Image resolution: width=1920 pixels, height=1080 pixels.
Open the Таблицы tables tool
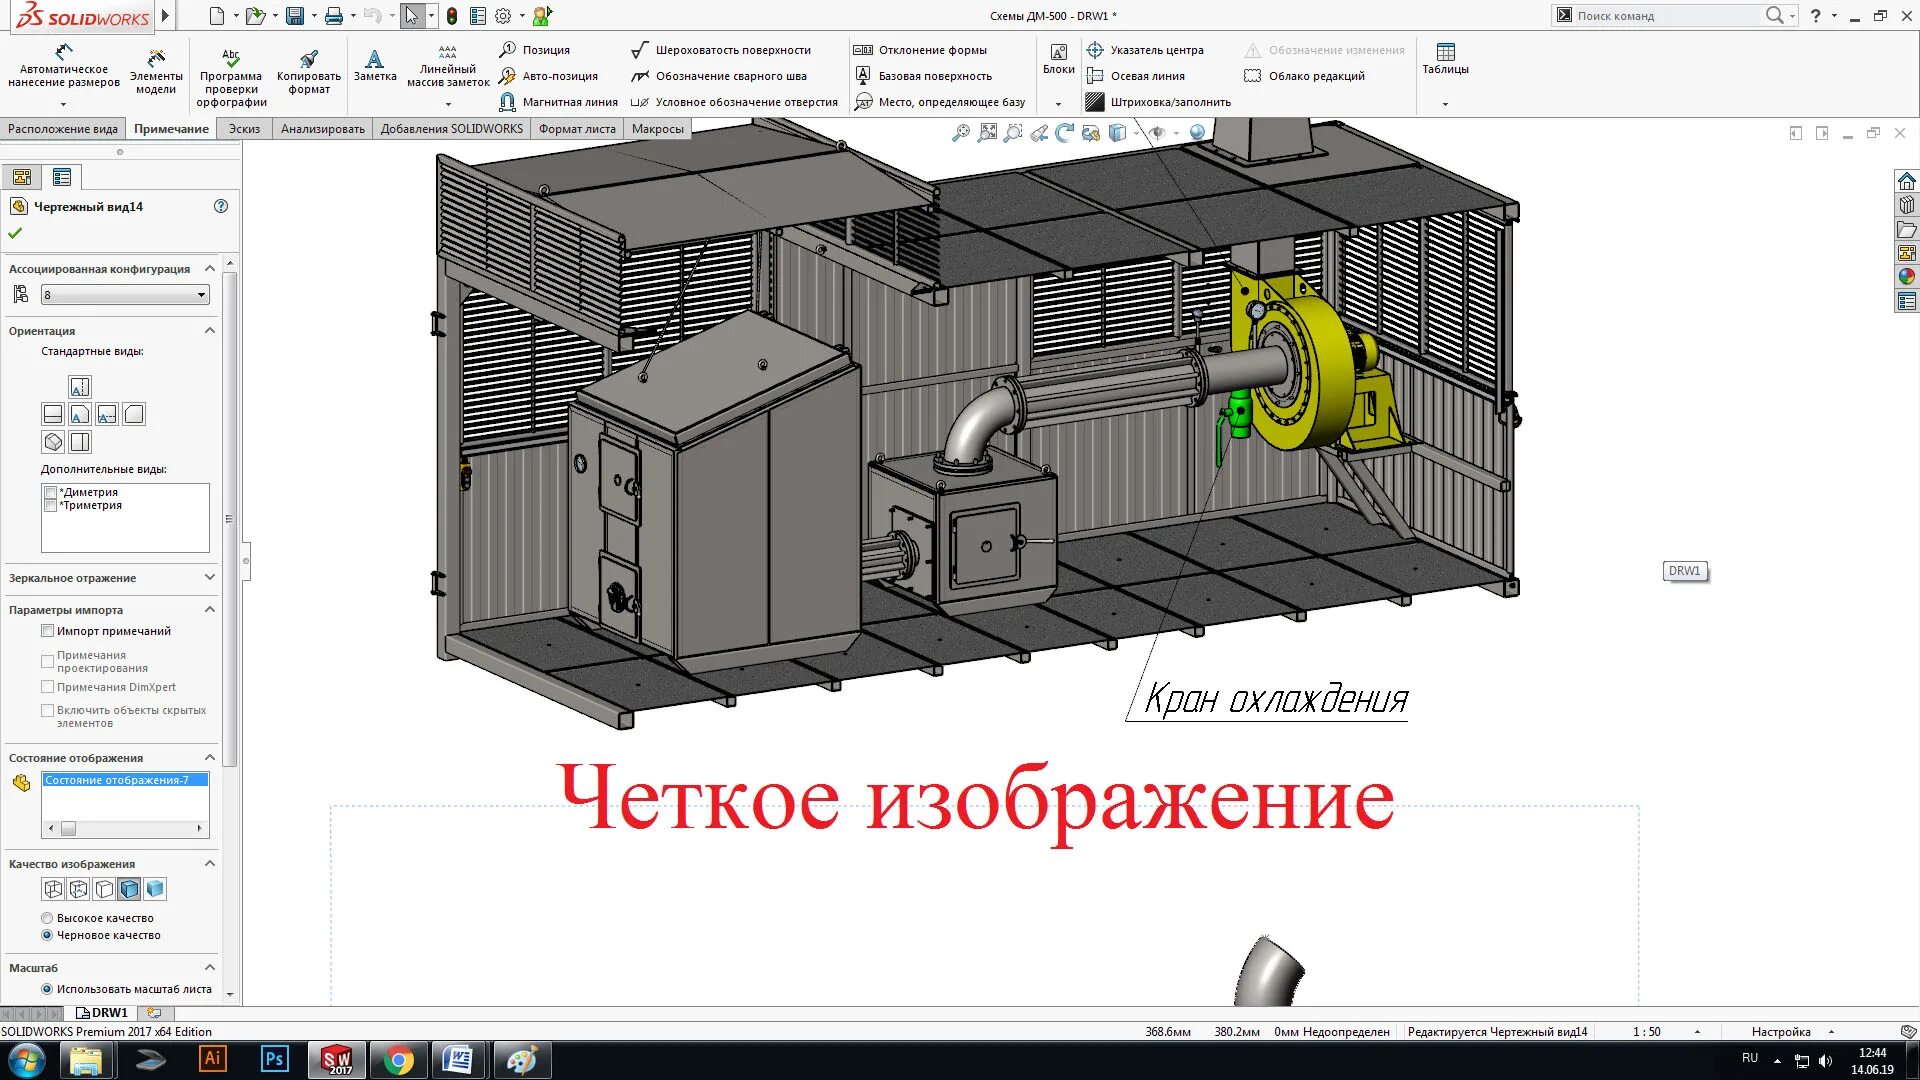[x=1446, y=59]
